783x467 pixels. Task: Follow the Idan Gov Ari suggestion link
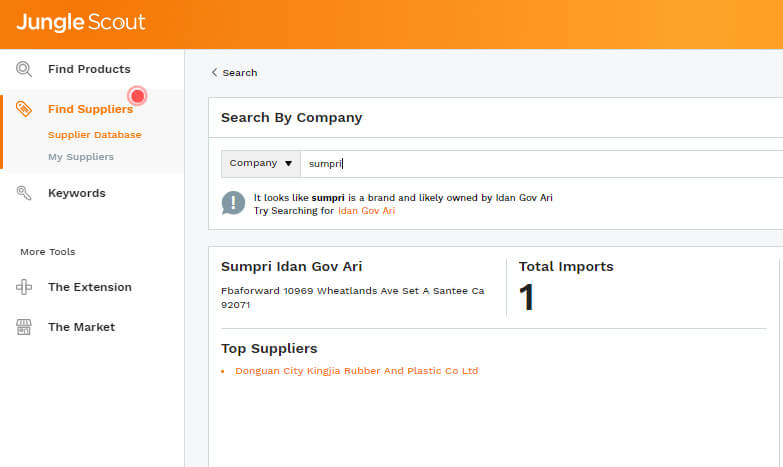(x=366, y=211)
